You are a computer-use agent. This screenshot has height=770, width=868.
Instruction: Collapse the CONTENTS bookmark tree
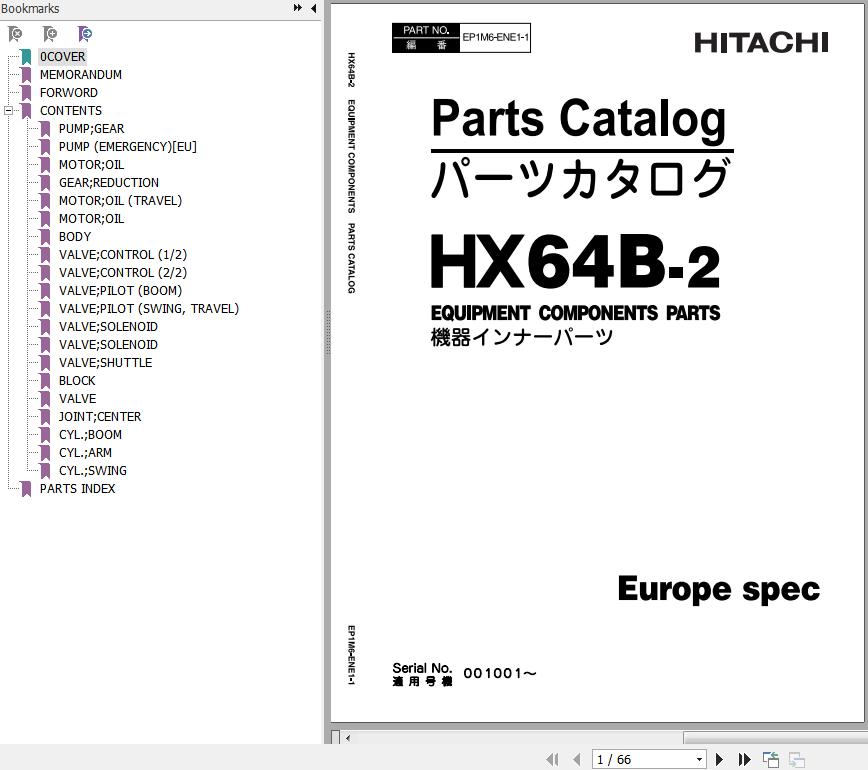point(8,111)
